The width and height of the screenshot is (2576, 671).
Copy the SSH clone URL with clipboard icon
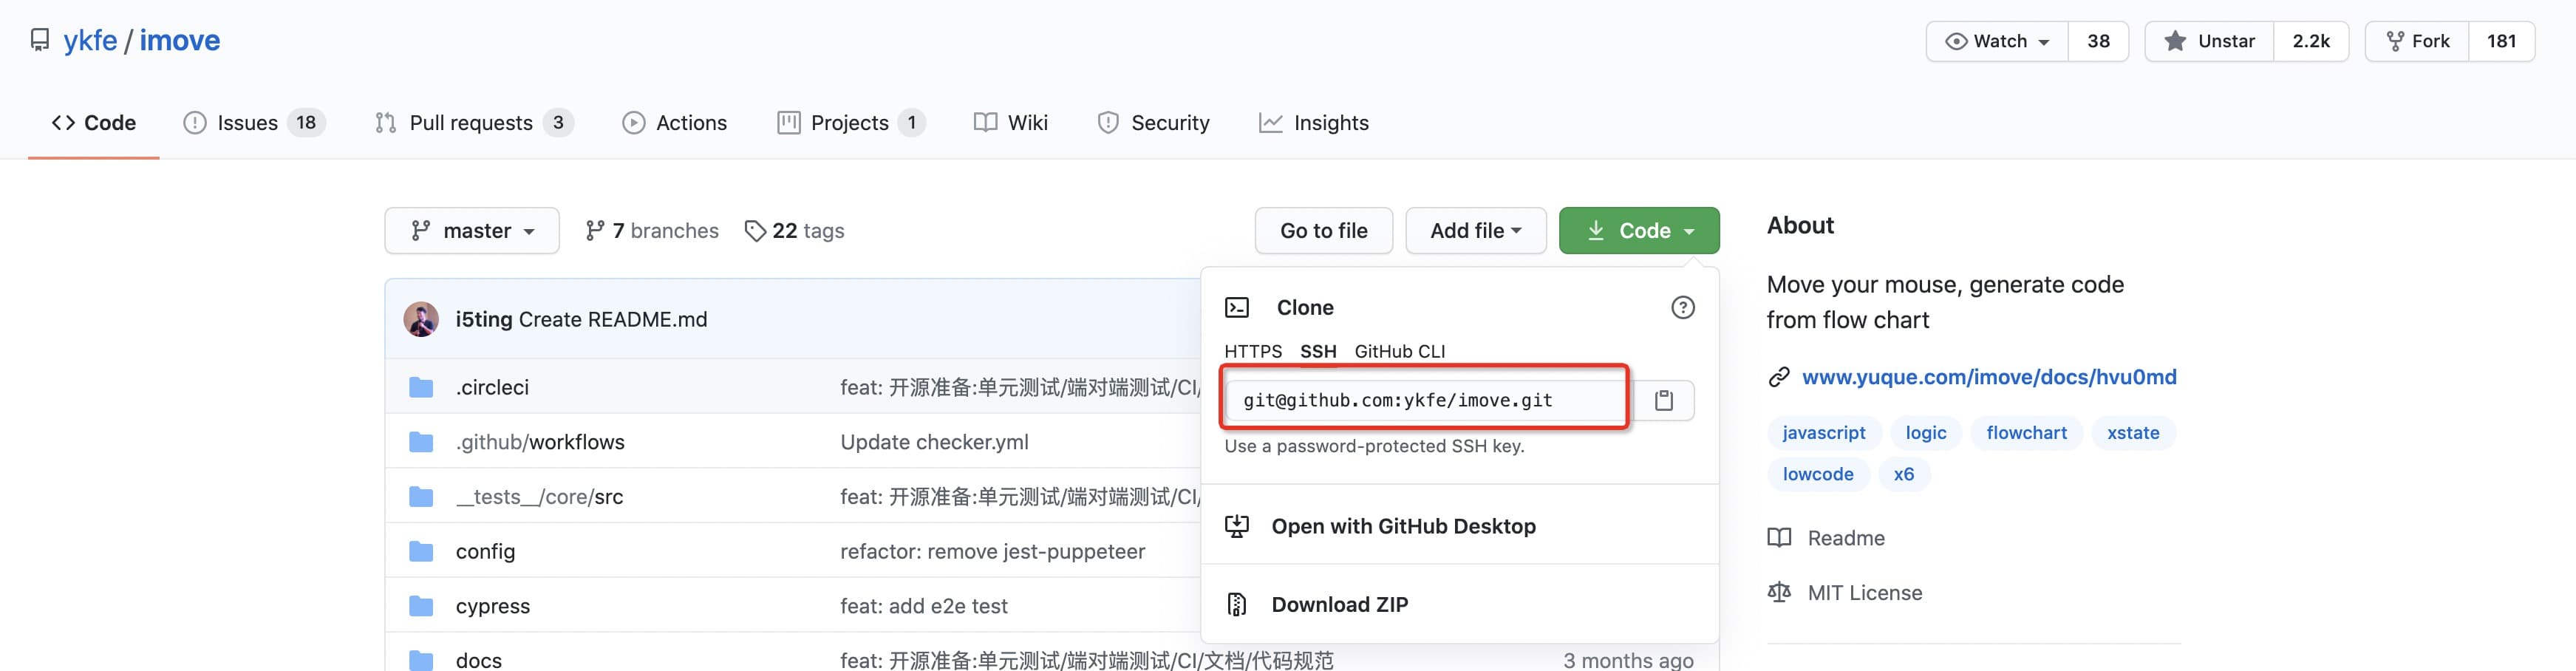click(1664, 400)
